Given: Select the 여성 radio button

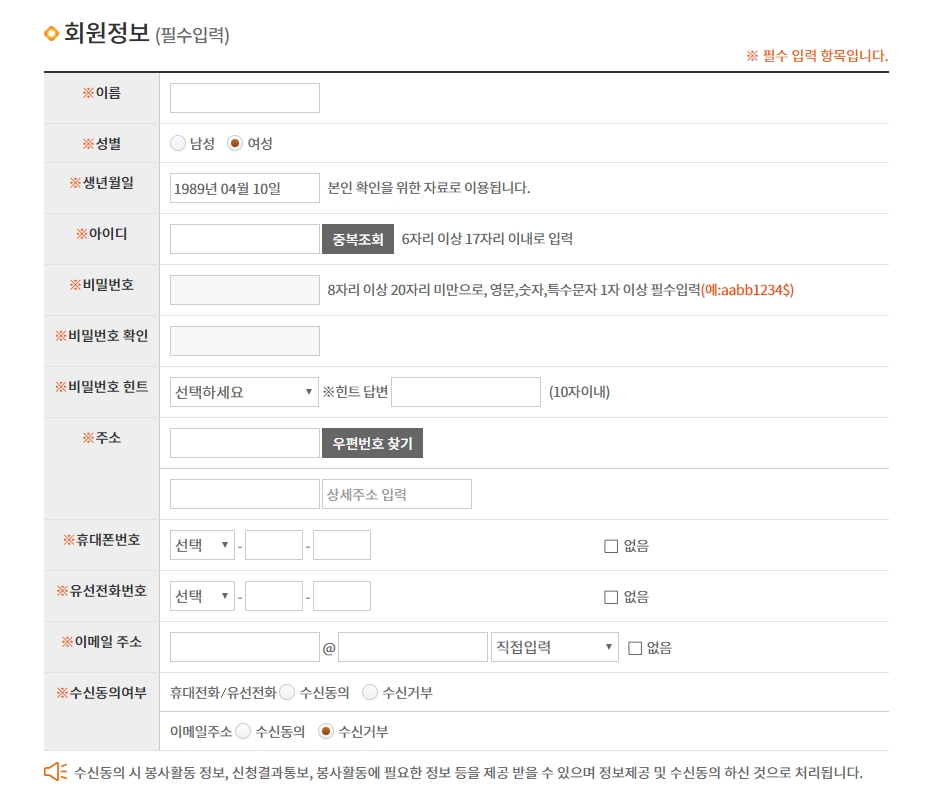Looking at the screenshot, I should click(235, 143).
